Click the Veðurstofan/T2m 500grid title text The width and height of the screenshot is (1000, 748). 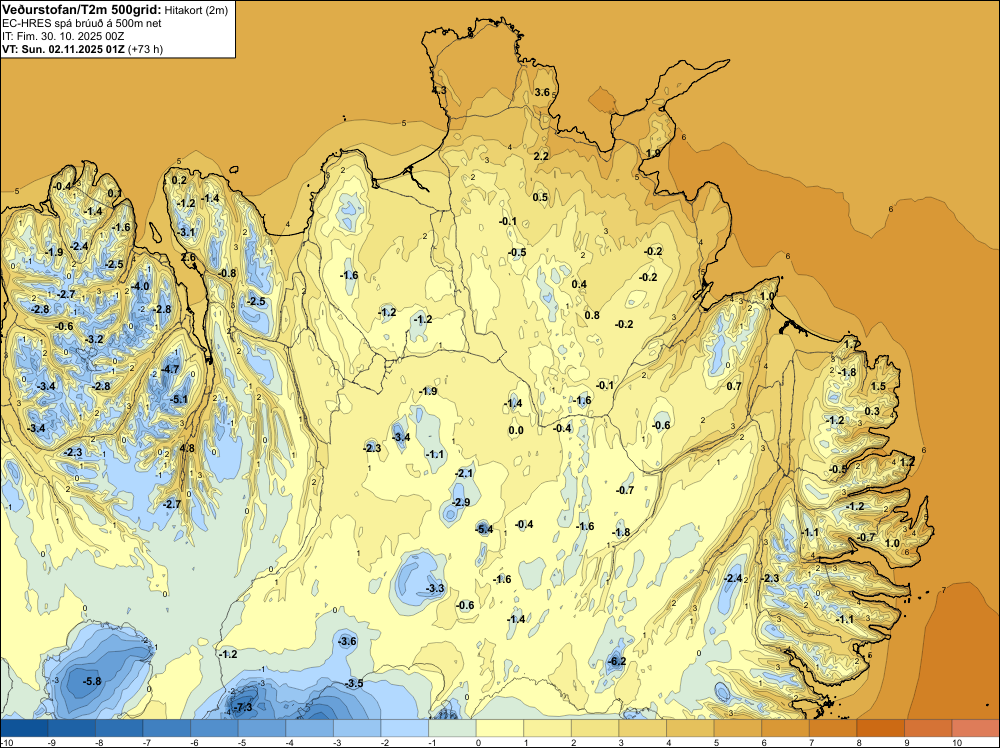click(x=82, y=10)
